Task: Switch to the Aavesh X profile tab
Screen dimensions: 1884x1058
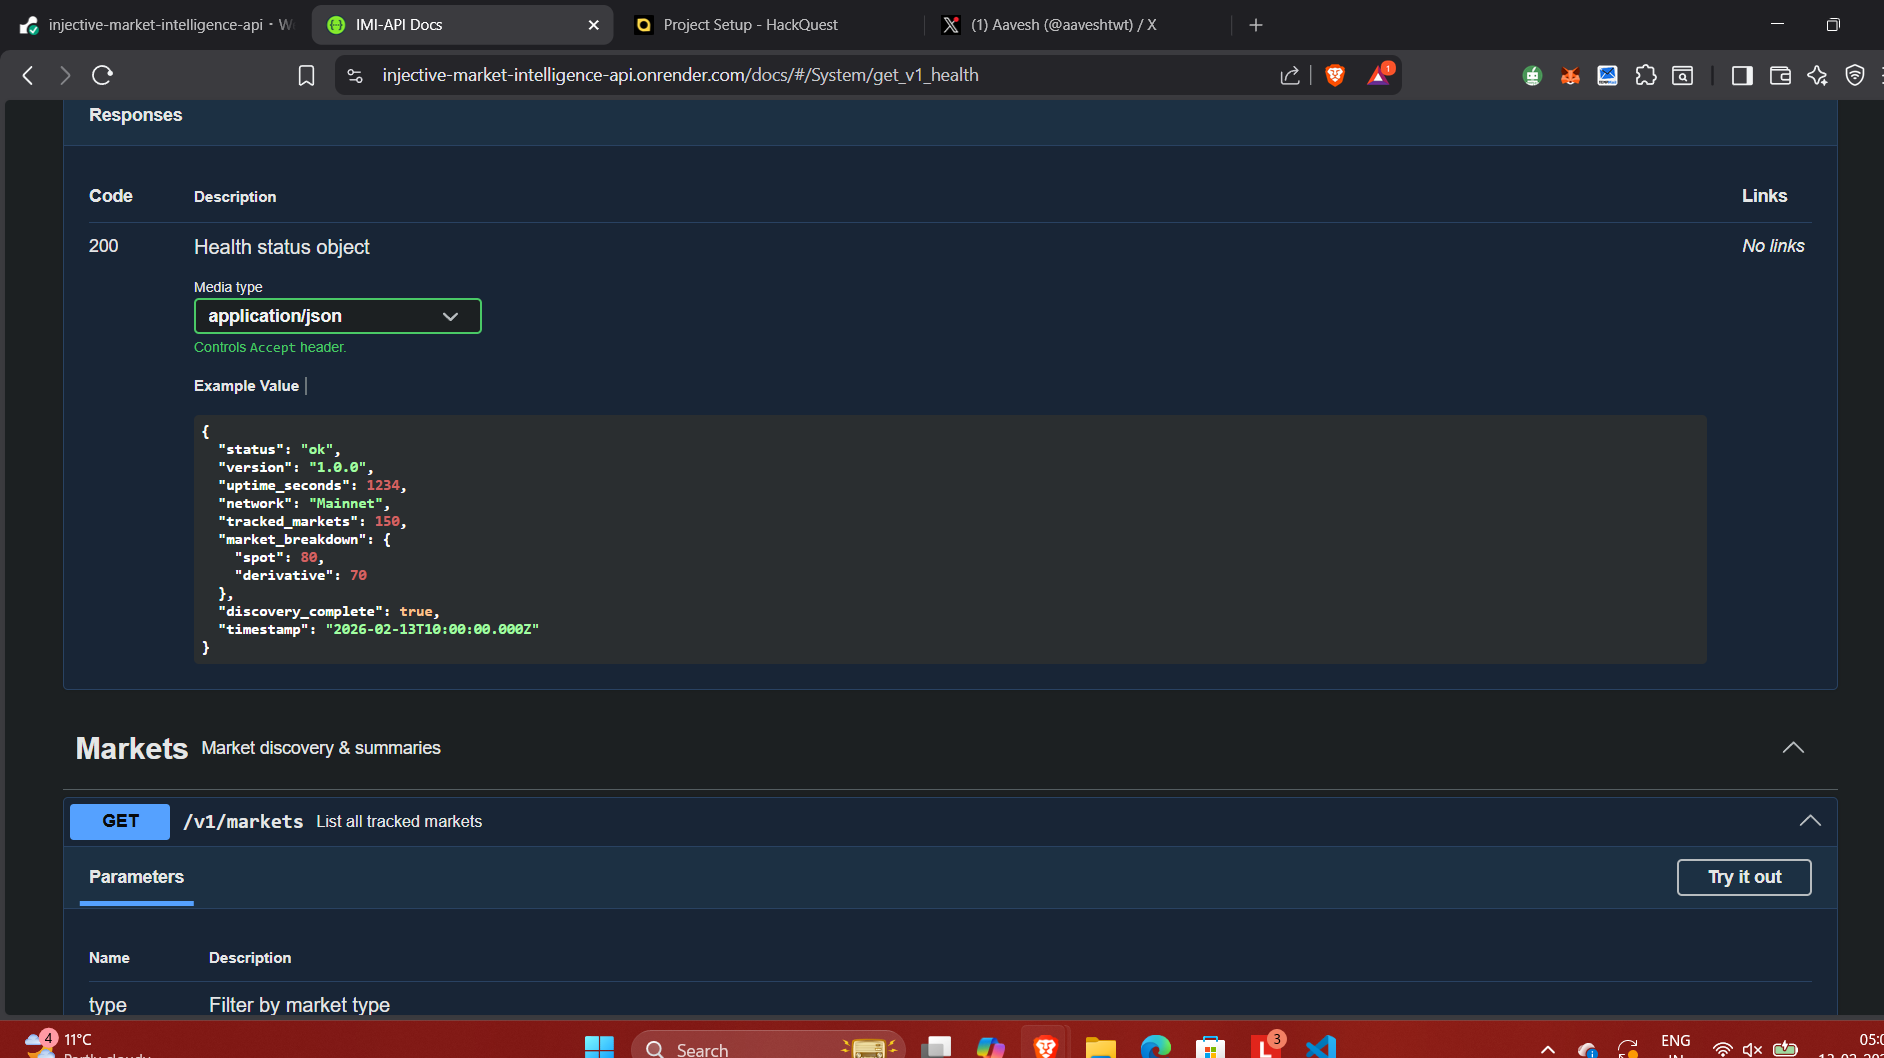Action: pyautogui.click(x=1063, y=25)
